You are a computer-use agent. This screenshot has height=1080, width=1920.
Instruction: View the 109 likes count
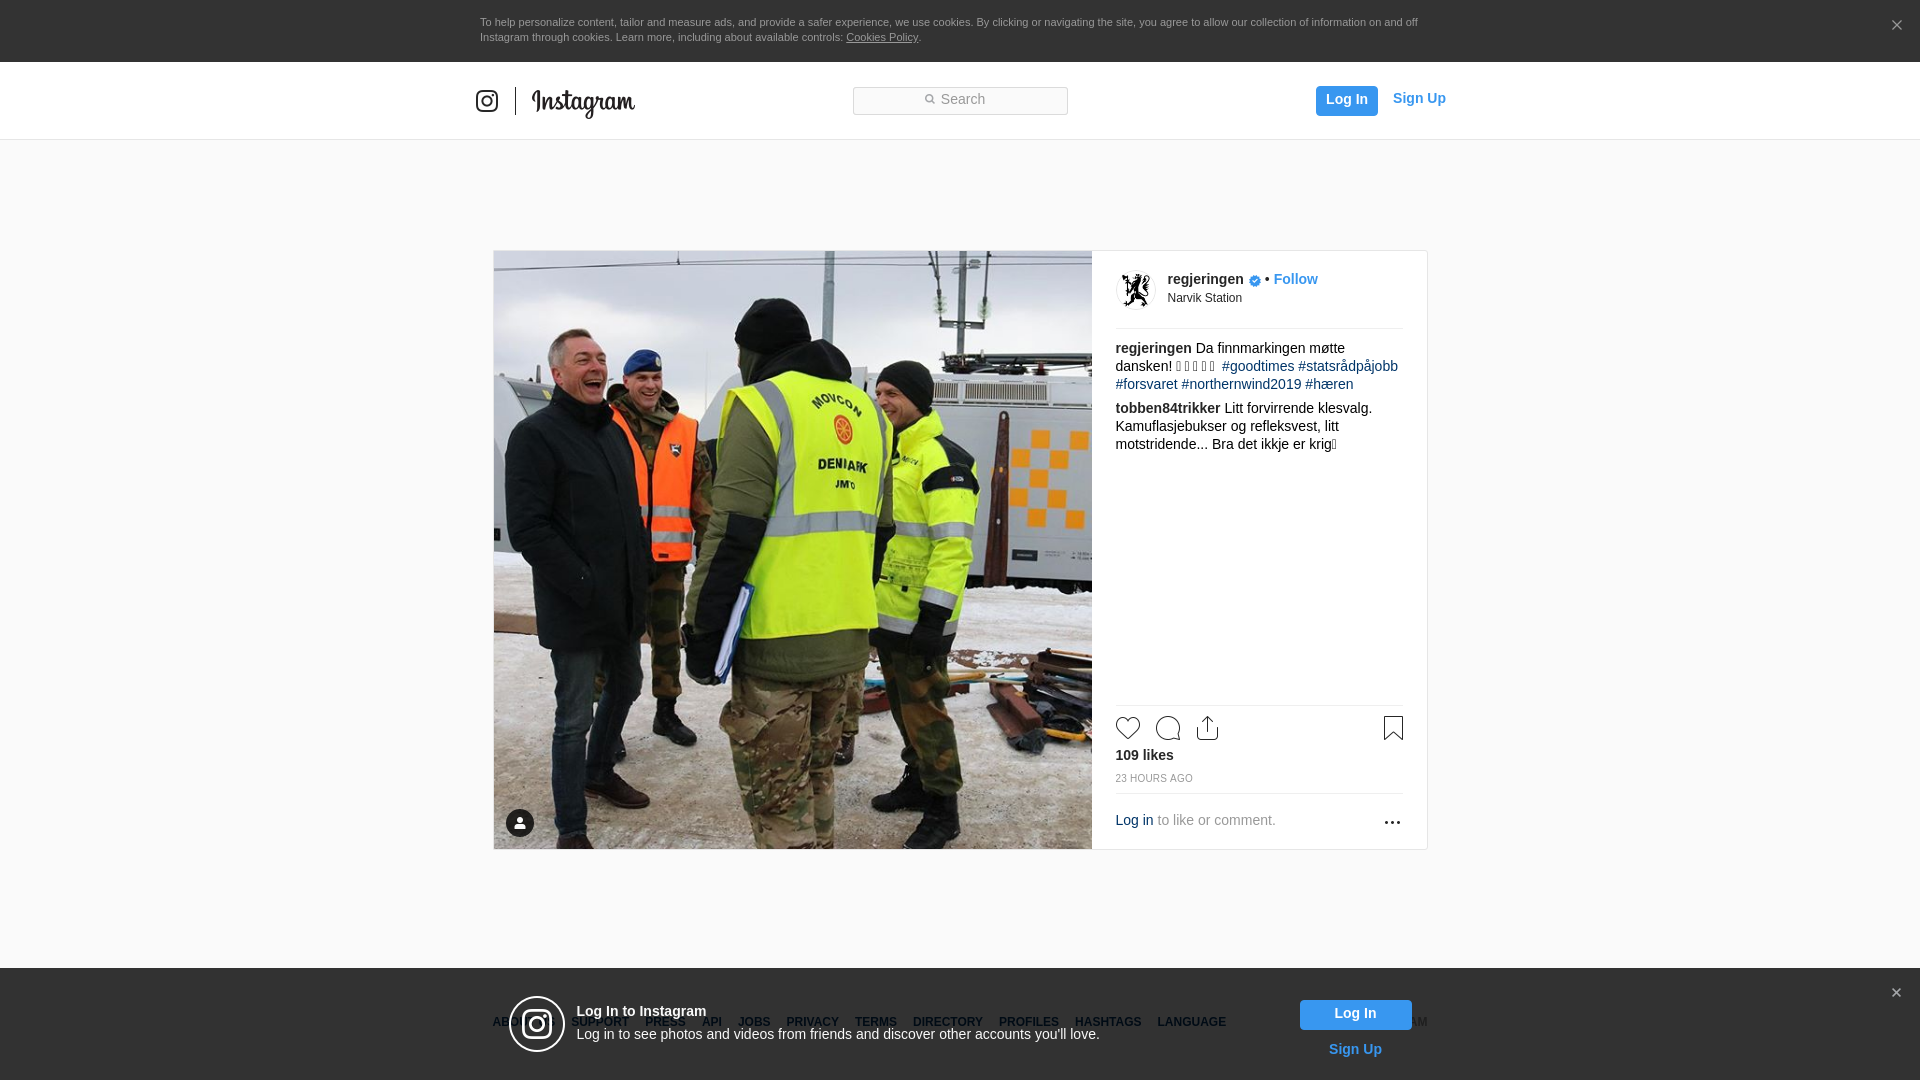tap(1144, 755)
